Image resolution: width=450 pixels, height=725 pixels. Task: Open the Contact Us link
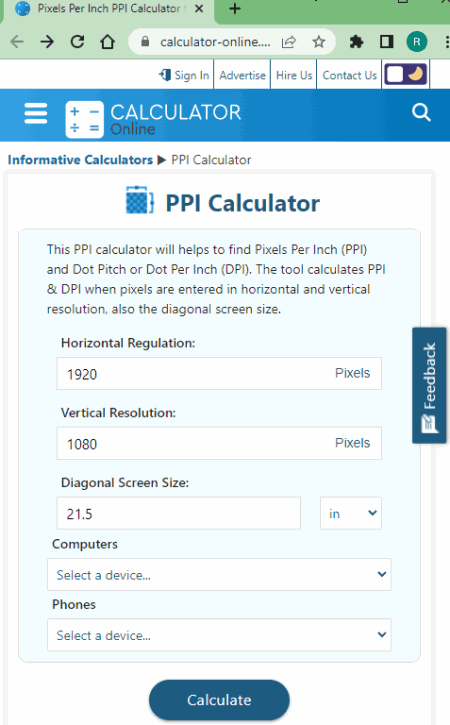point(350,75)
